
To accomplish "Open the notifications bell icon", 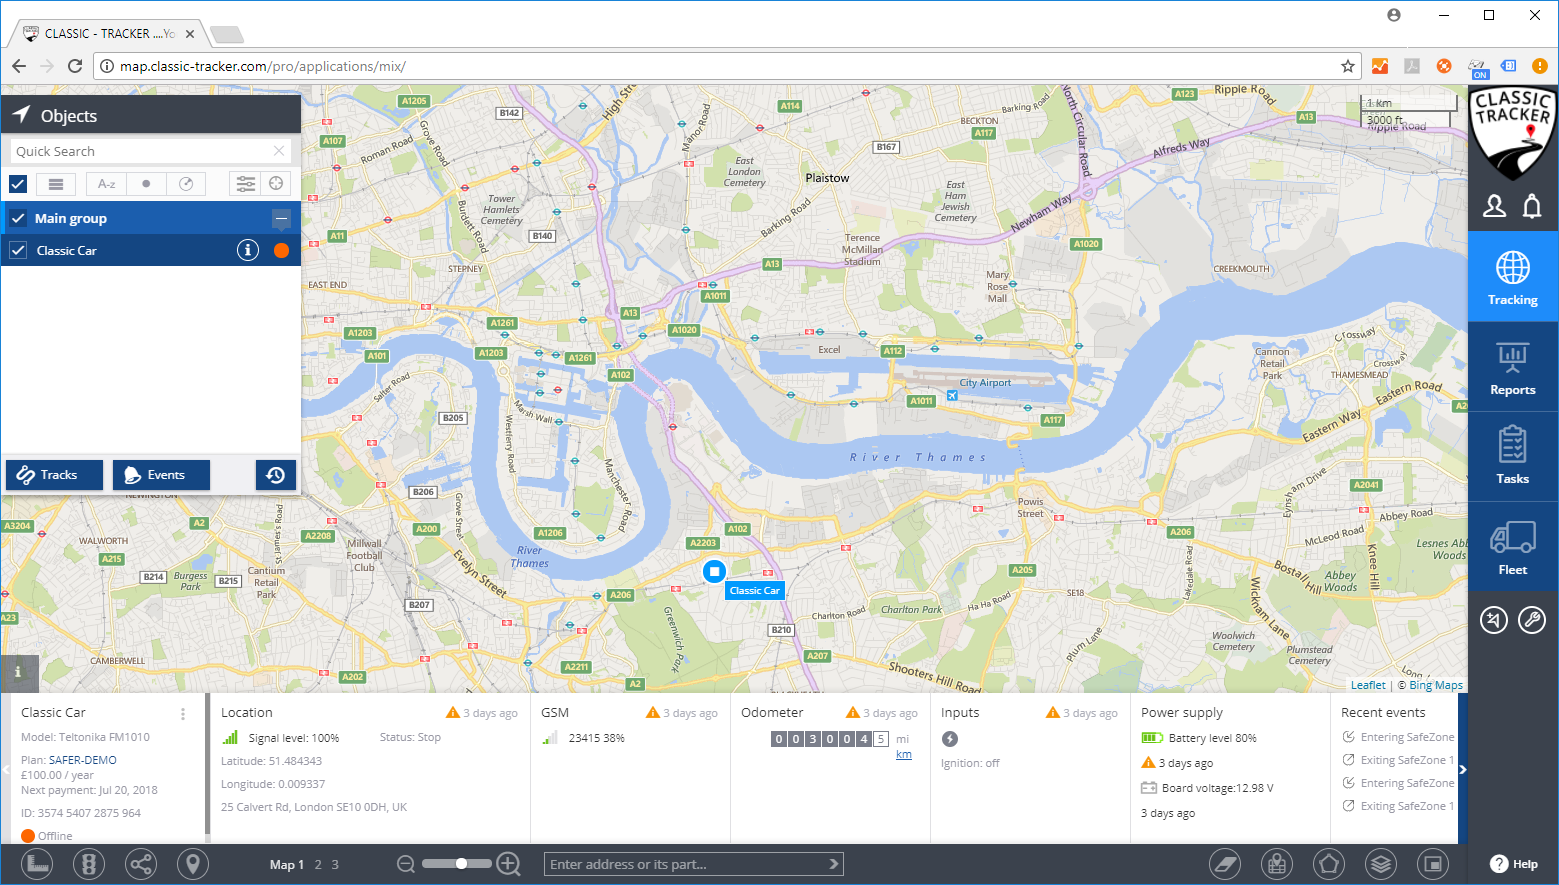I will click(1531, 206).
